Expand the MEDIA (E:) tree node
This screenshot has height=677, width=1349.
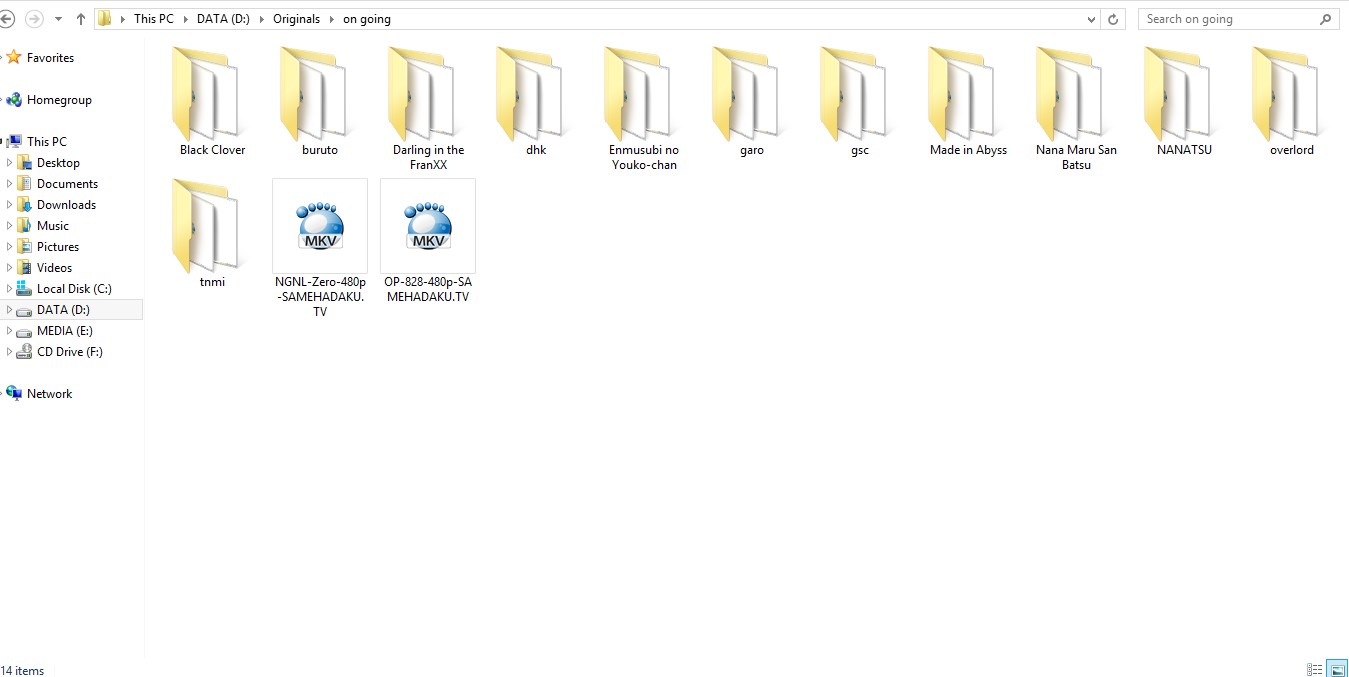coord(10,330)
